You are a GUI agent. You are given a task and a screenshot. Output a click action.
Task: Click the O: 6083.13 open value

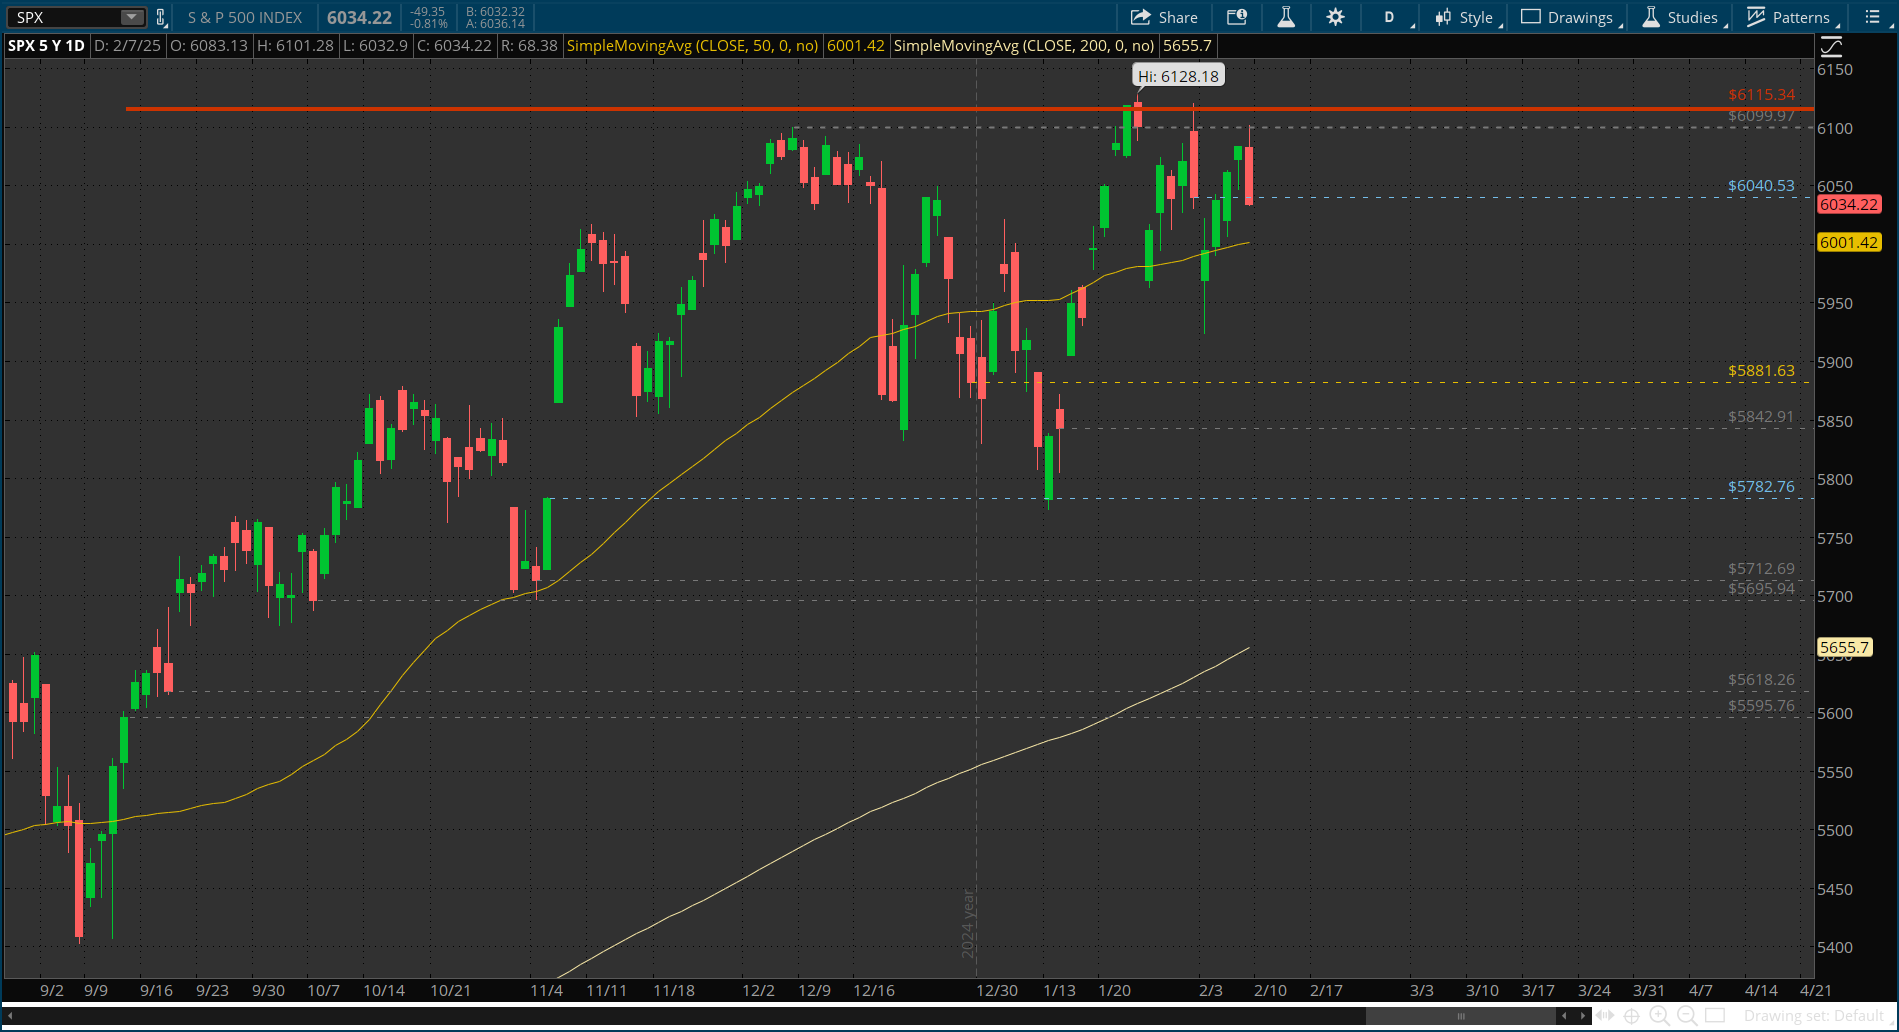pyautogui.click(x=209, y=45)
